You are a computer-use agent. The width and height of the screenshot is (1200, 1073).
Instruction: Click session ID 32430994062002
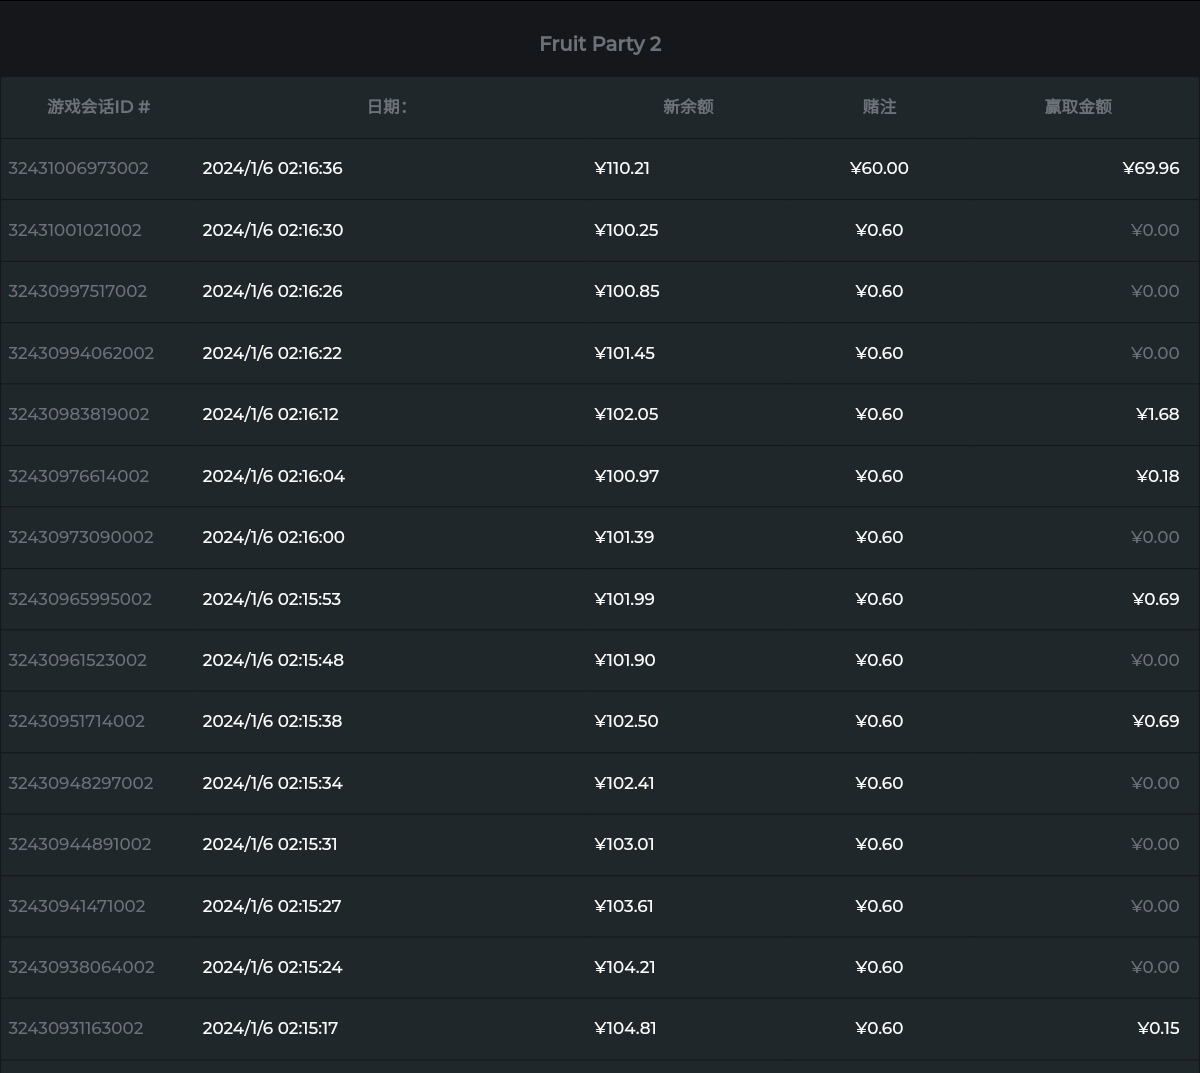tap(81, 353)
